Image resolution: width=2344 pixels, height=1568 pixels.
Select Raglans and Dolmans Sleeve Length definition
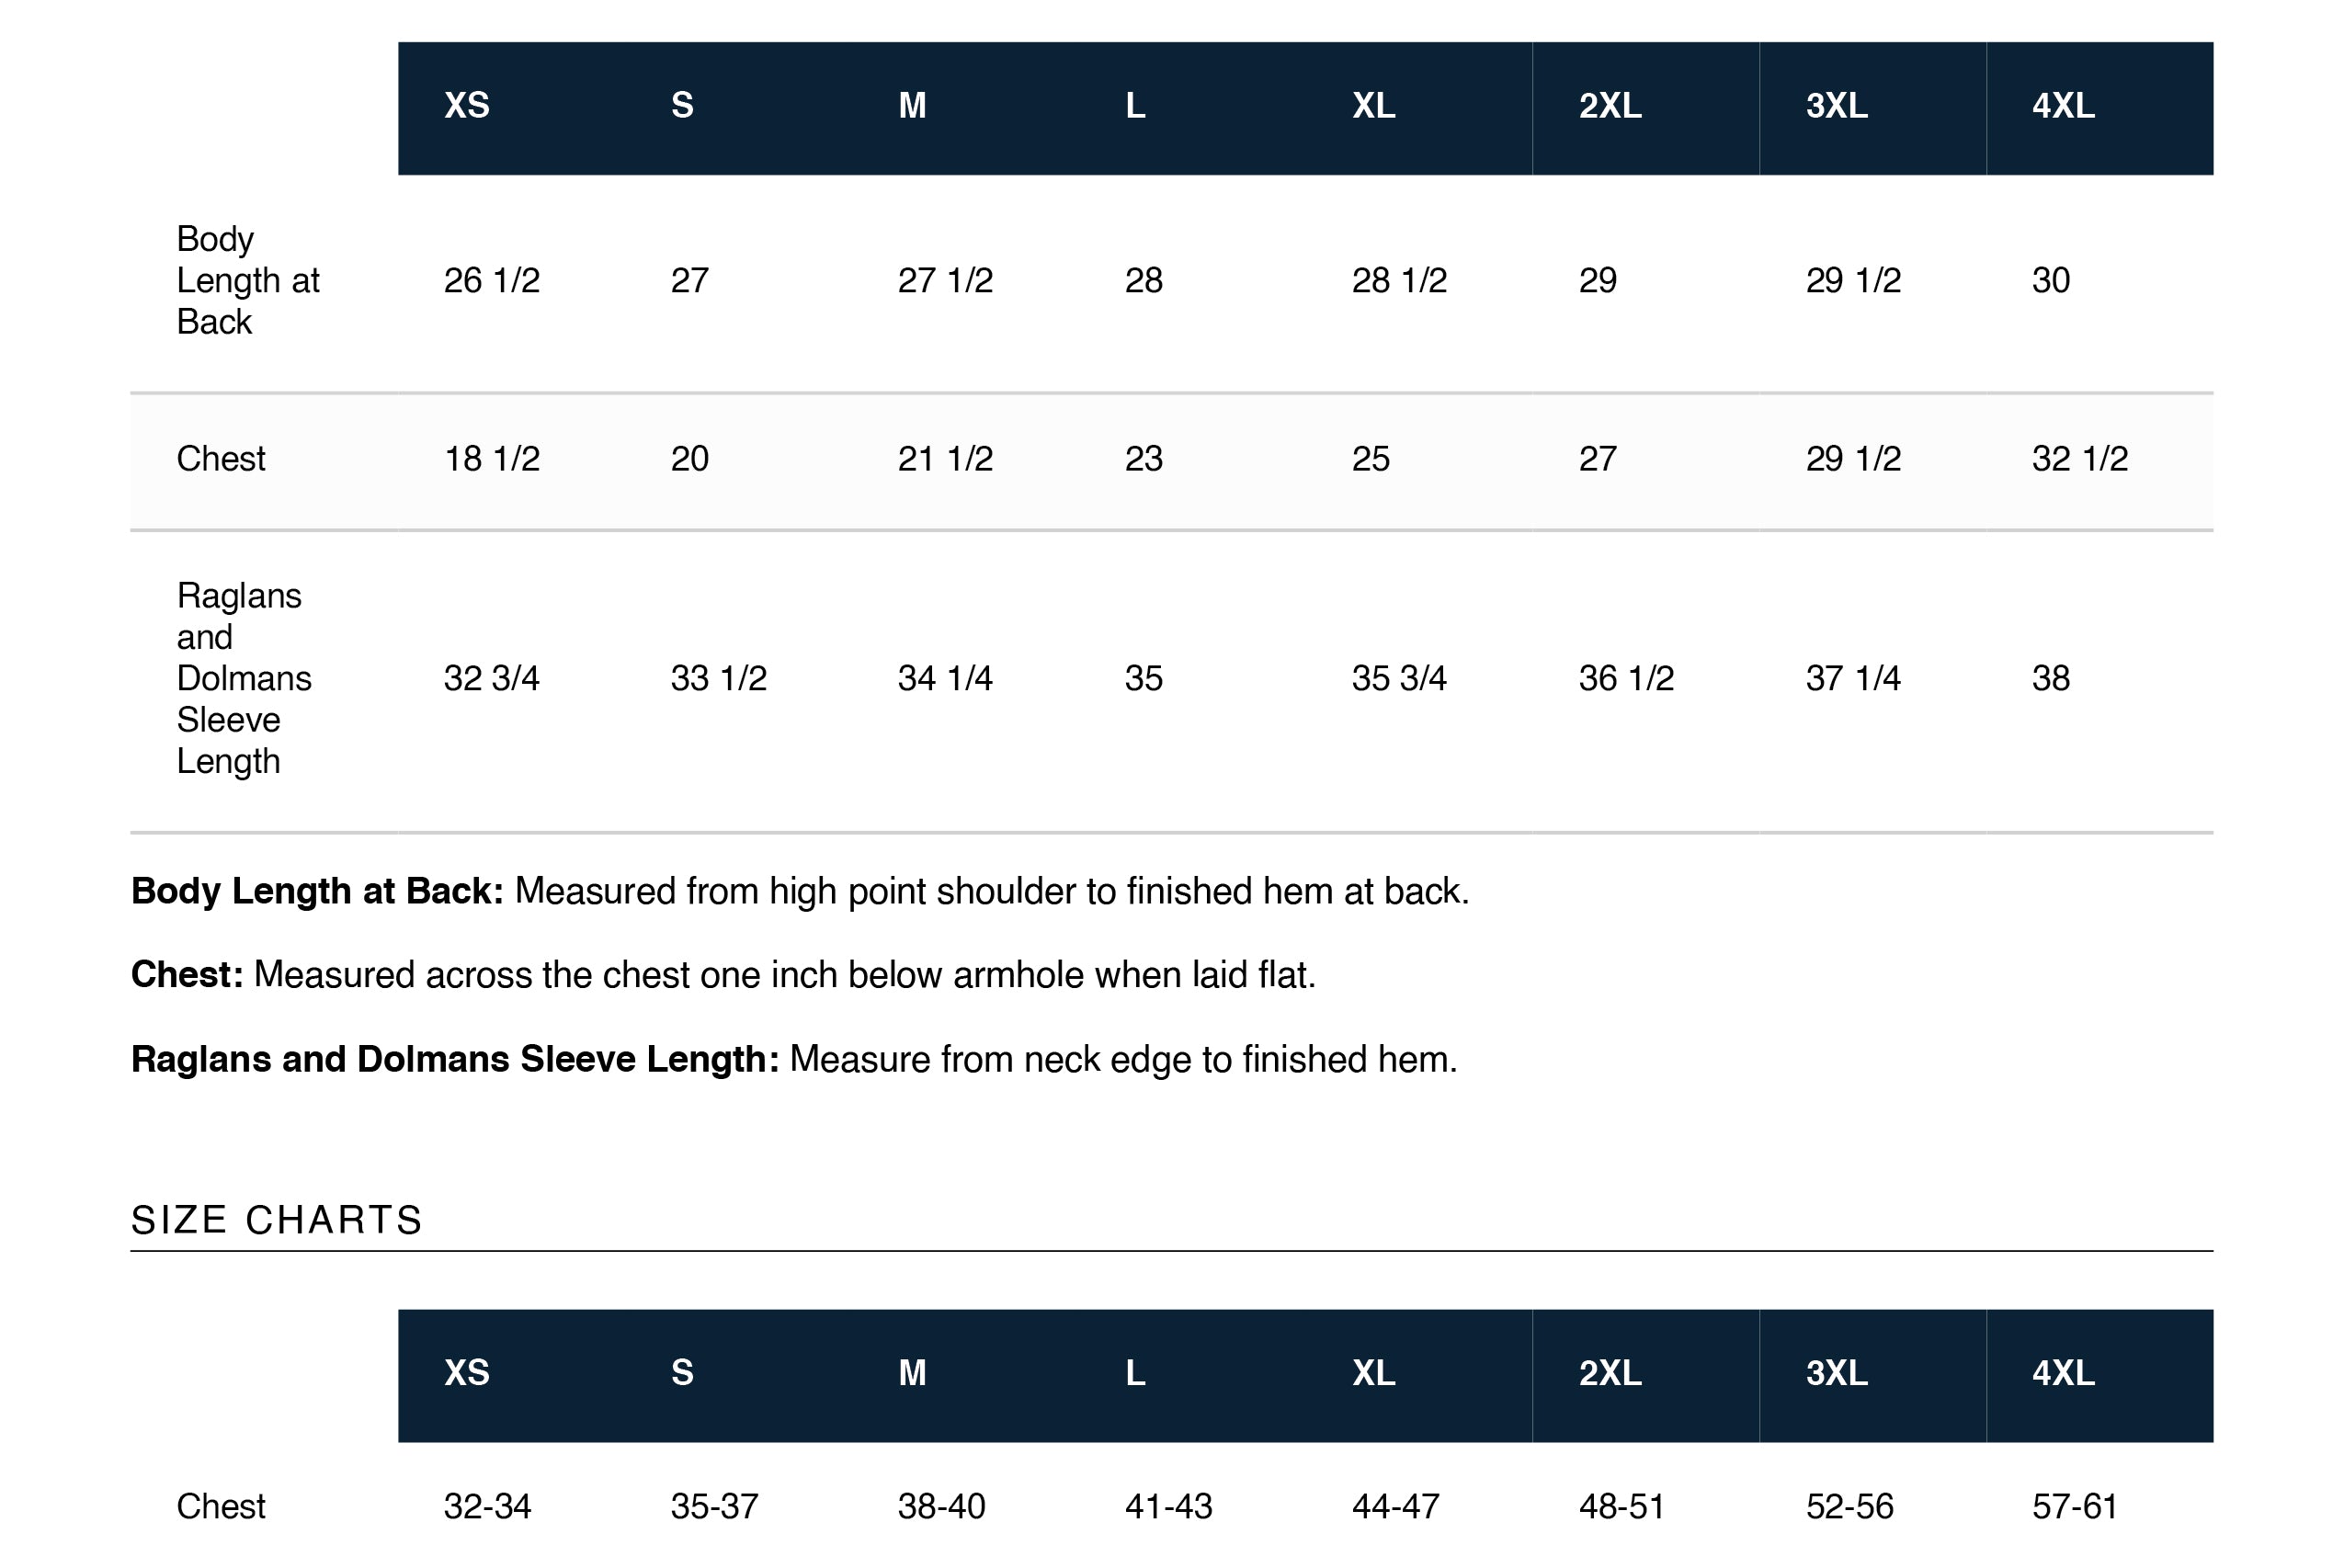tap(794, 1059)
